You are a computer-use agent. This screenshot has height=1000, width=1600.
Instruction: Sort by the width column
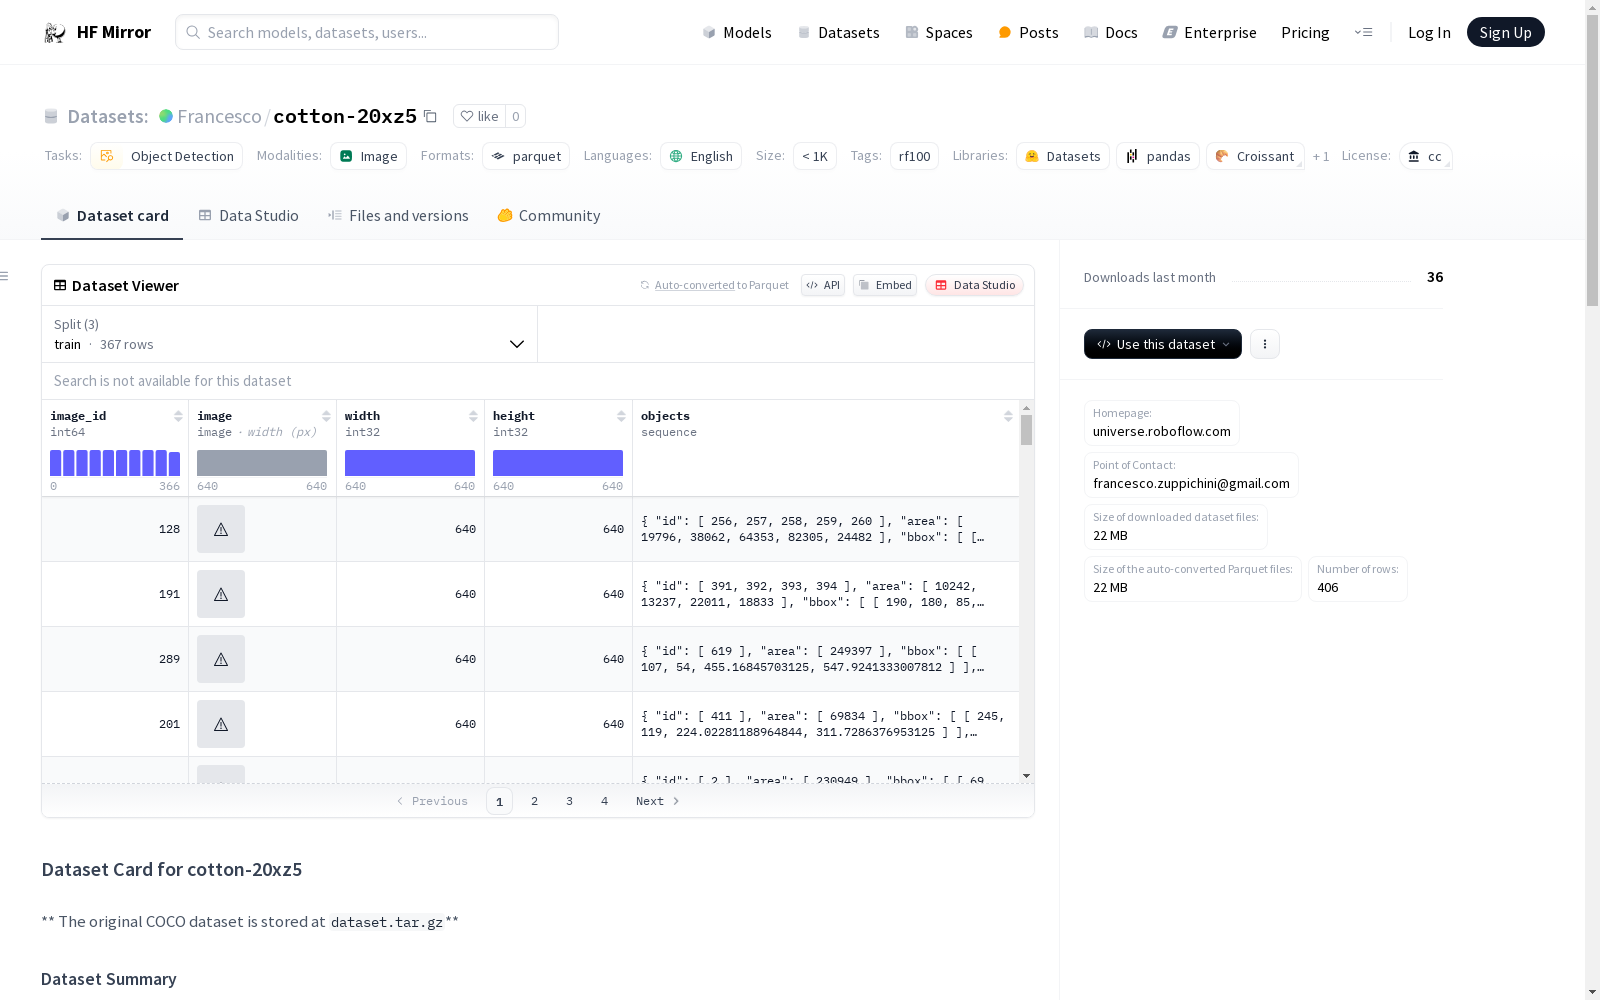click(473, 416)
